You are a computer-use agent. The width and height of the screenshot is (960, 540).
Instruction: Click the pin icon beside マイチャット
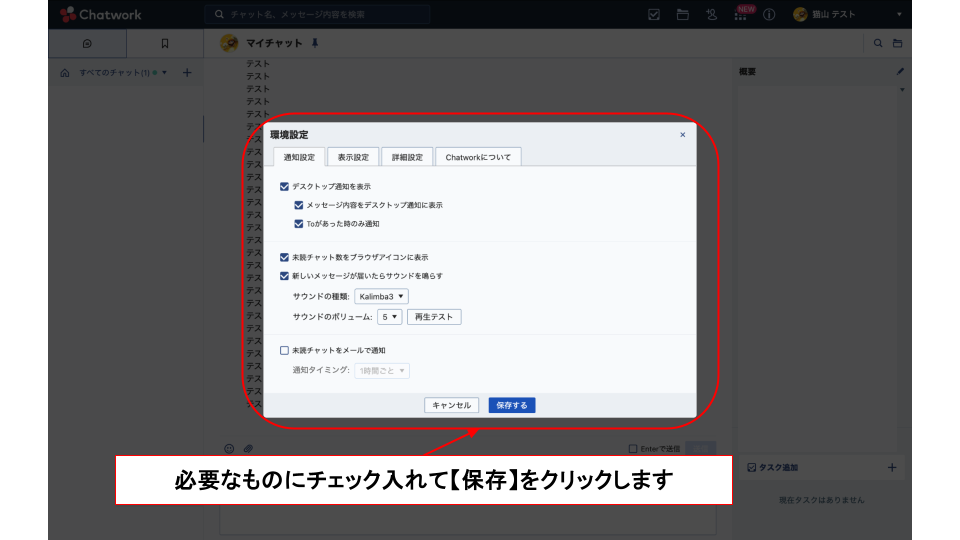pos(315,43)
